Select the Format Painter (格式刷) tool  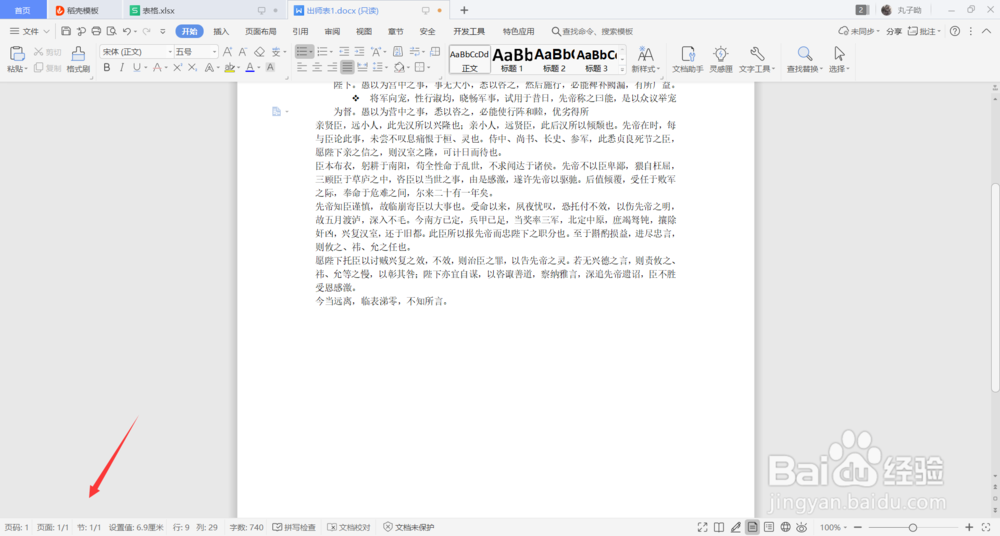click(78, 60)
